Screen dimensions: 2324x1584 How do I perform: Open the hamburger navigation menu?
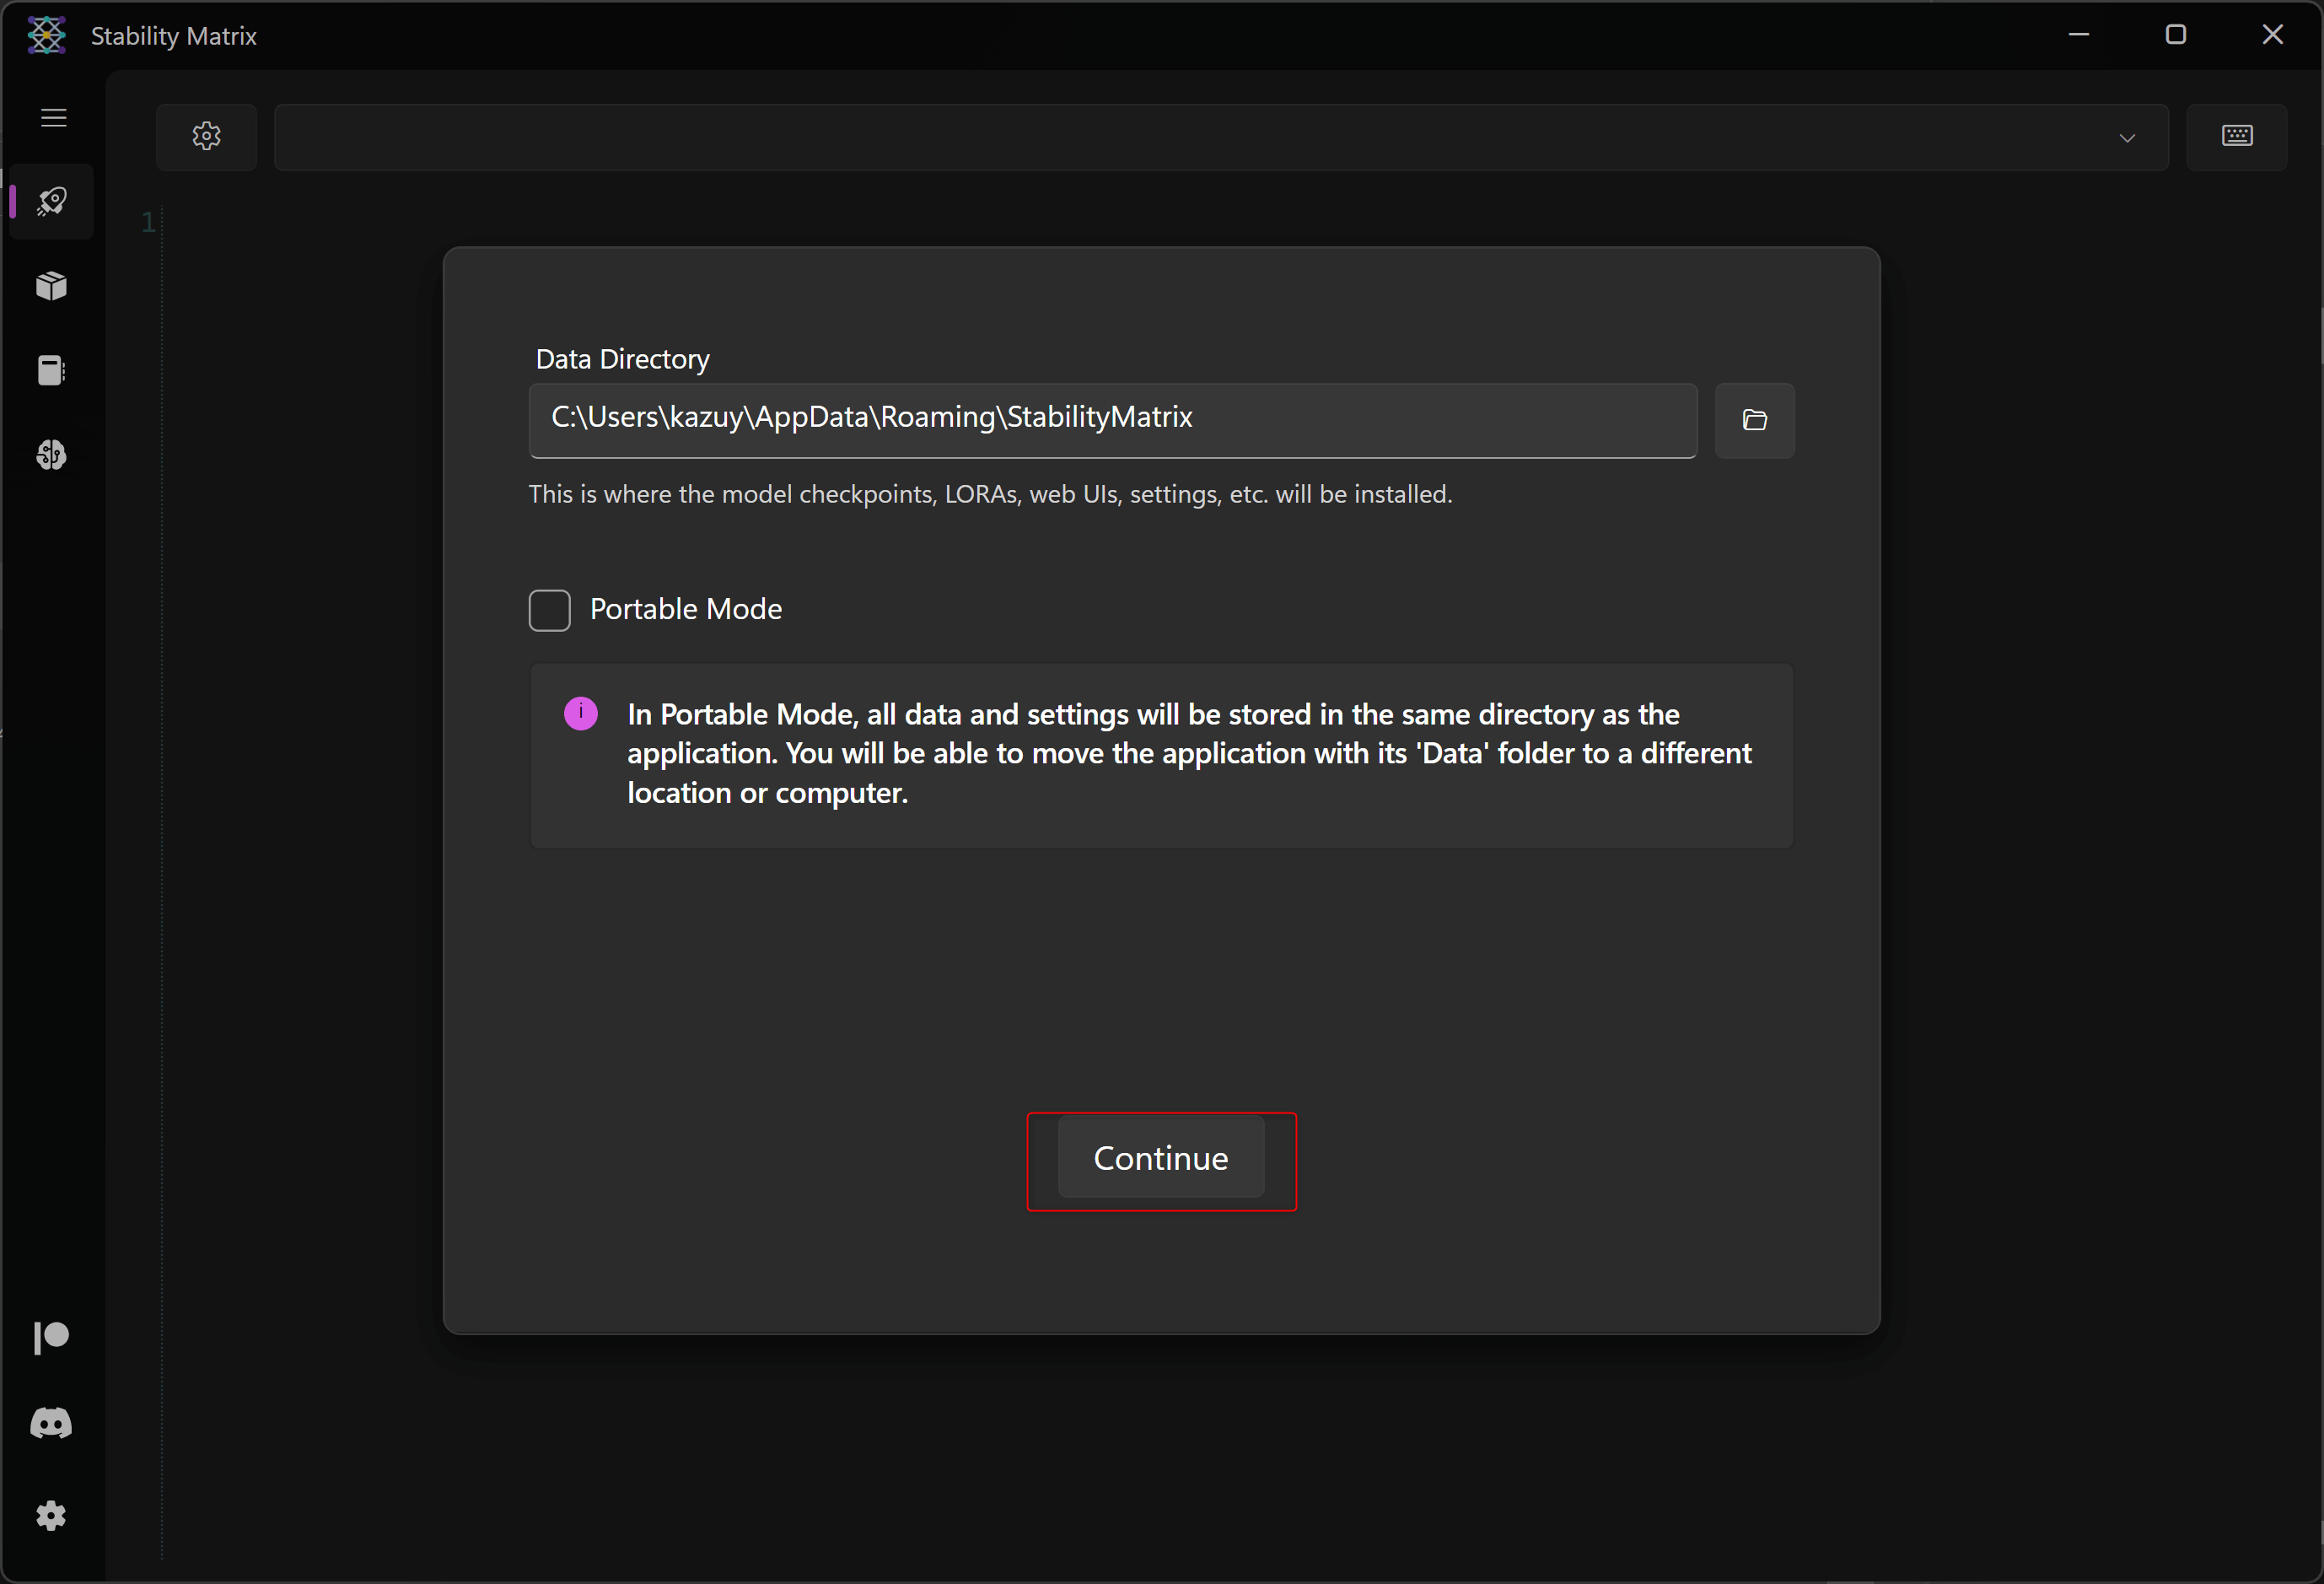[x=53, y=118]
